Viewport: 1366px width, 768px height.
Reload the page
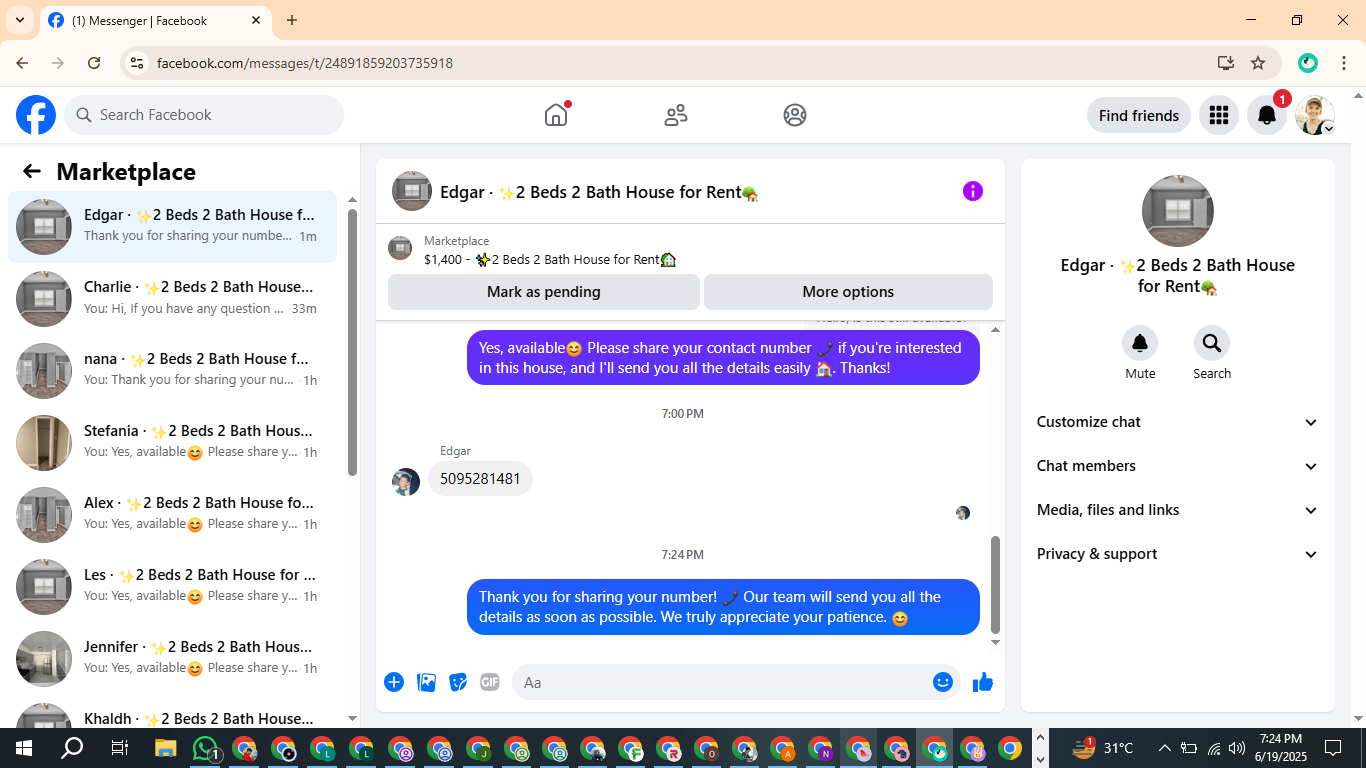coord(94,63)
